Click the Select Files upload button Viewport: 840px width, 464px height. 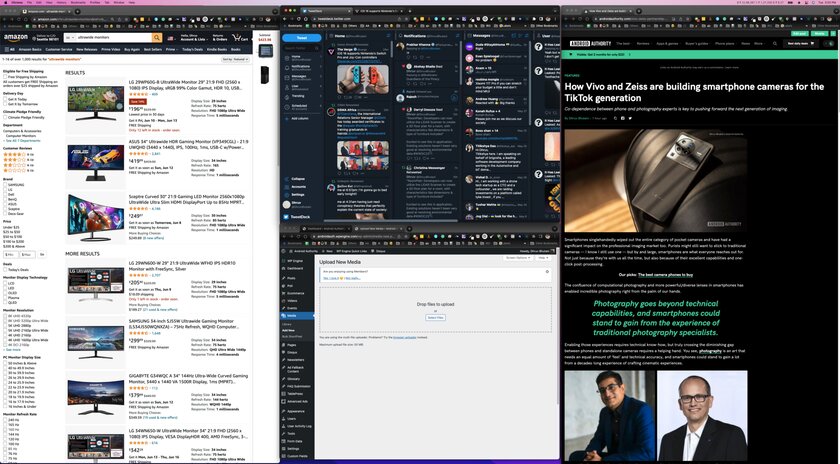436,318
